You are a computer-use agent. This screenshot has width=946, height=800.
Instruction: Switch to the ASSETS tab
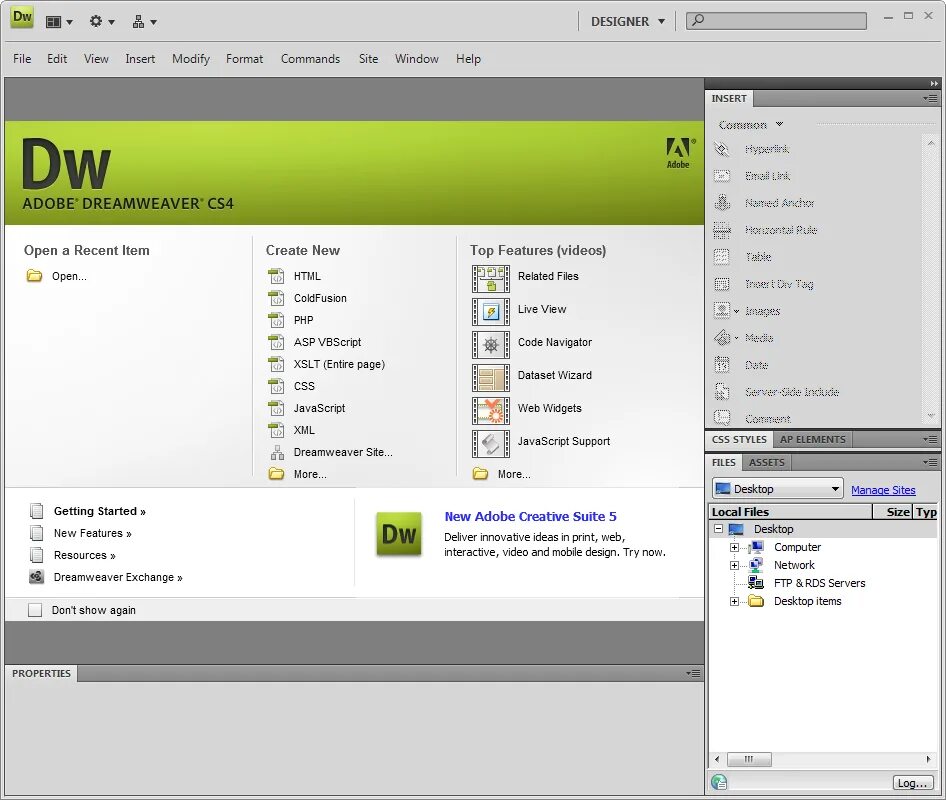(766, 462)
